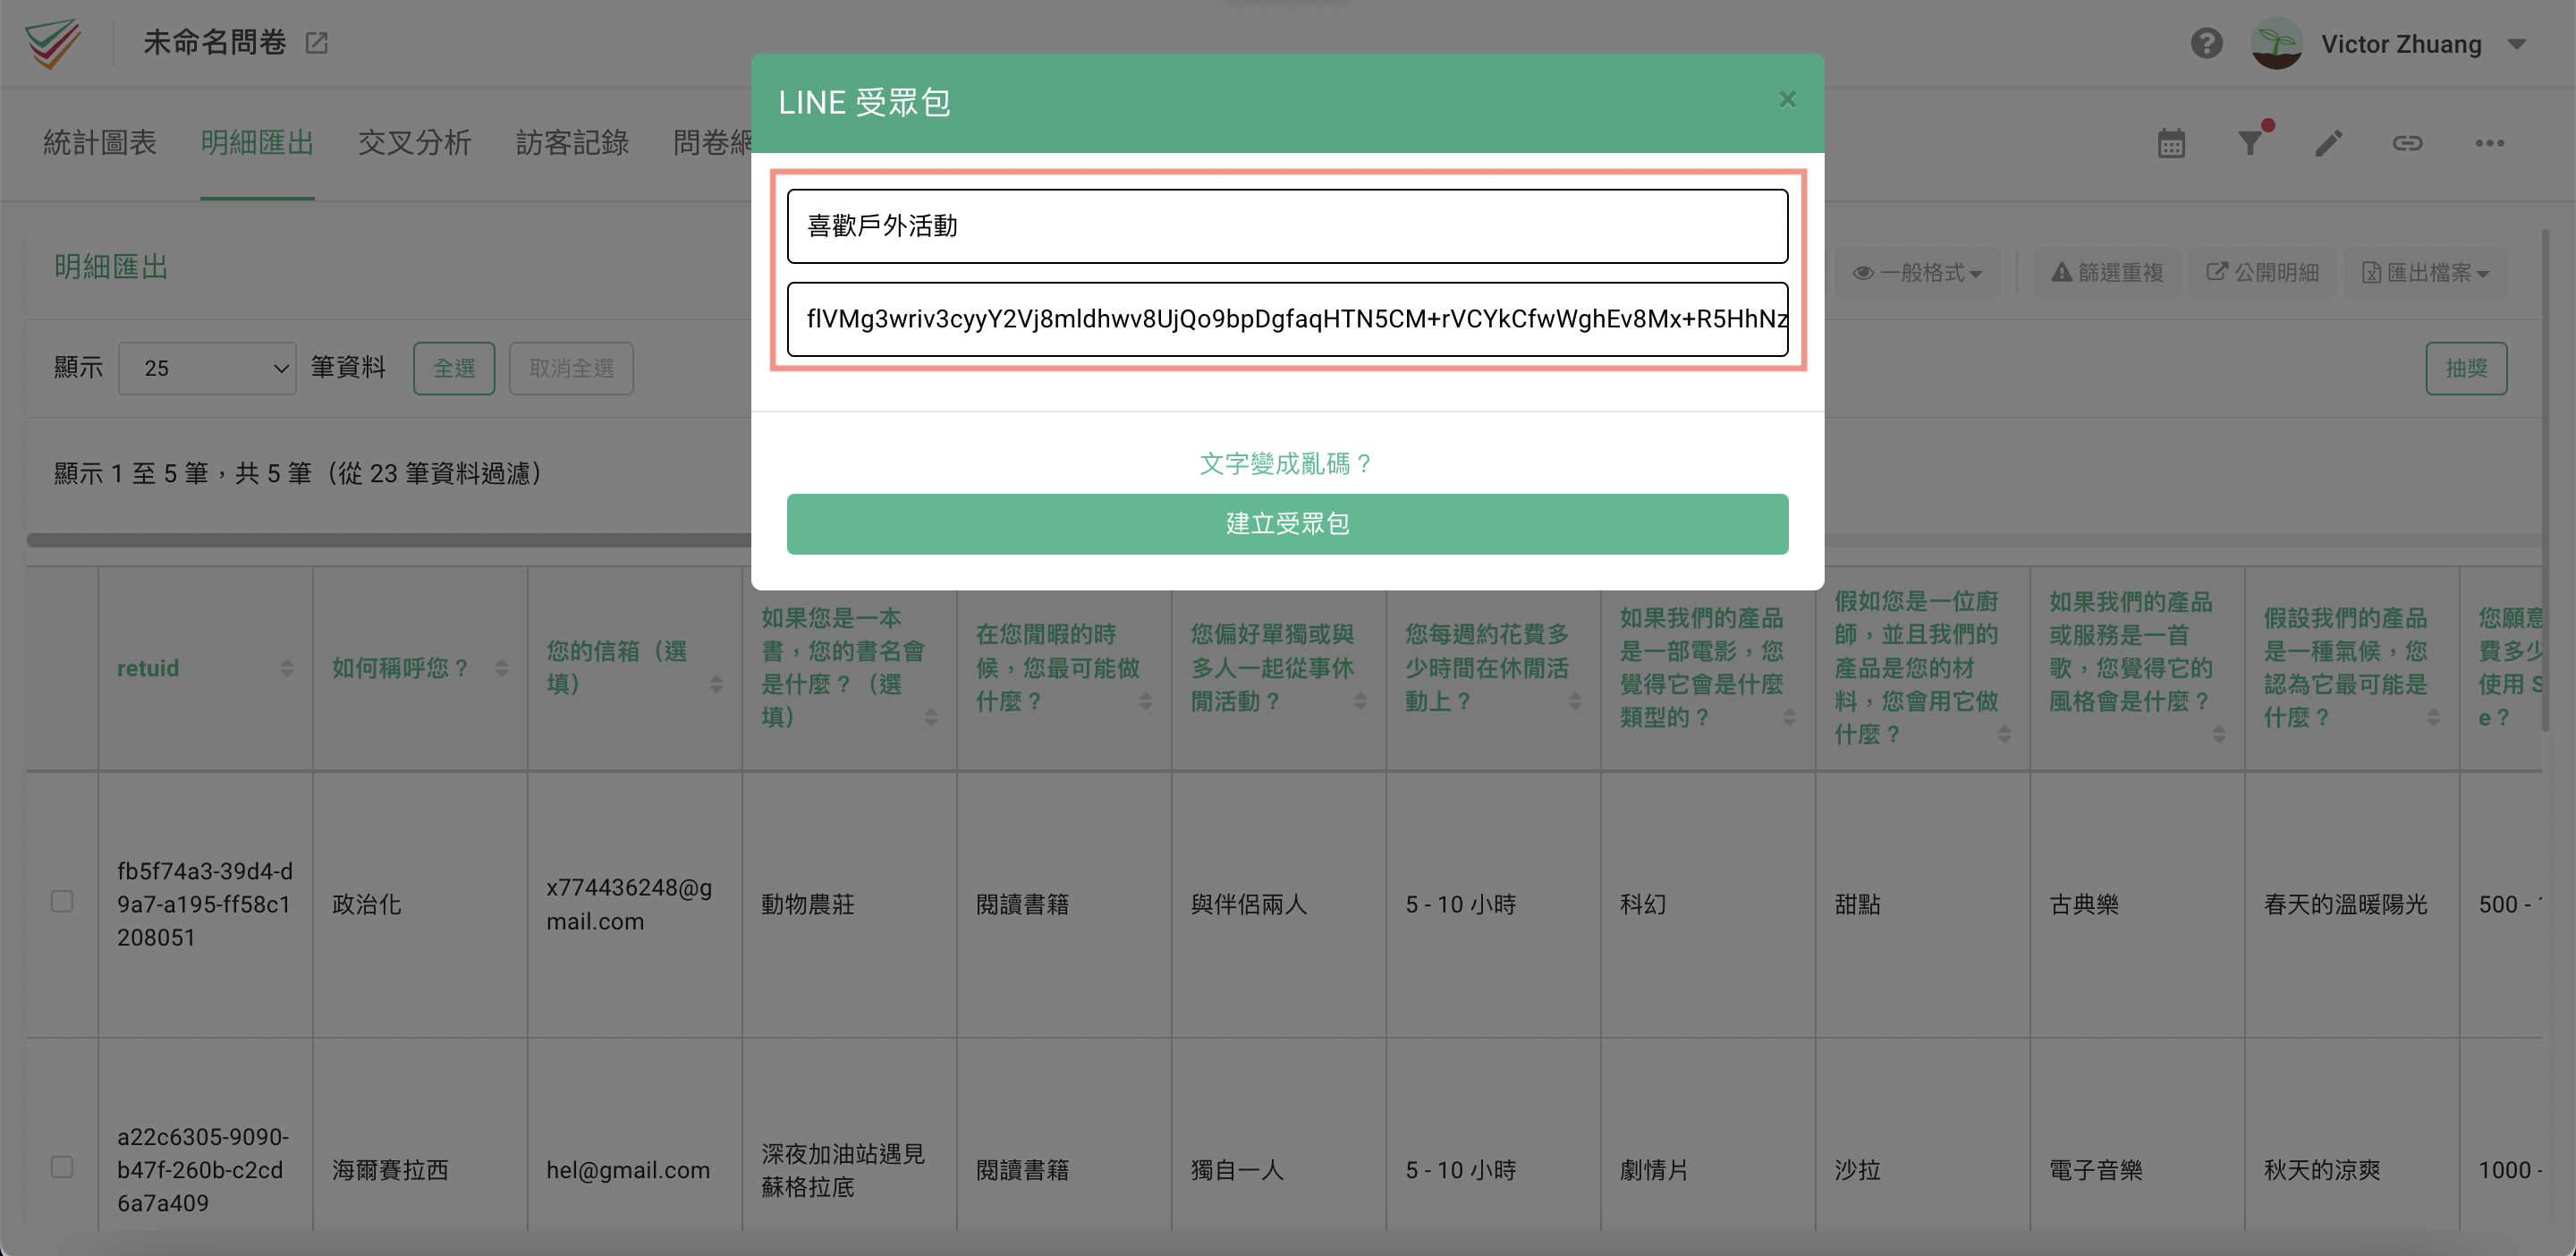Open the 匯出檔案 dropdown

pyautogui.click(x=2426, y=272)
